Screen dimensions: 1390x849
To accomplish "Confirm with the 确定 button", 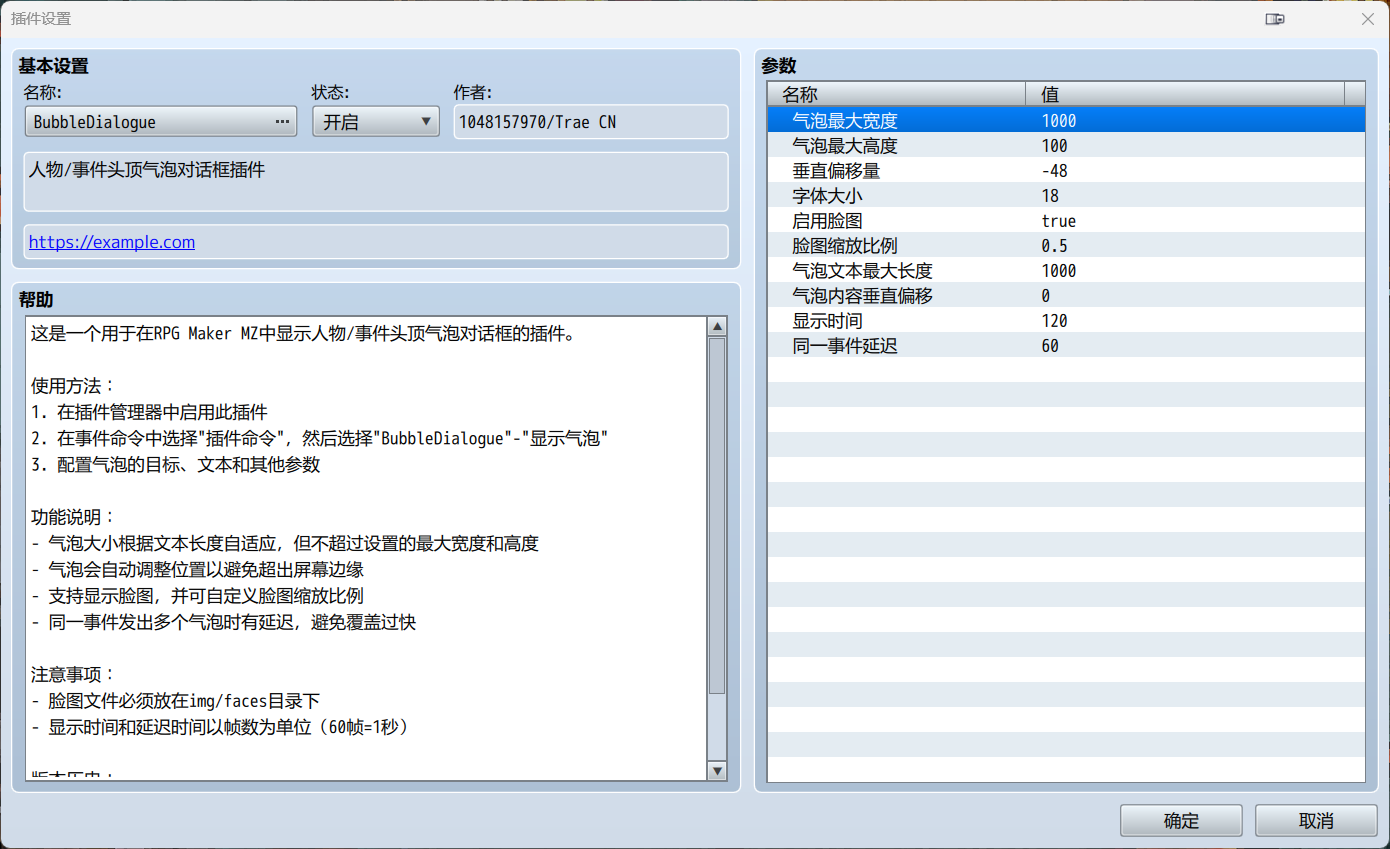I will click(x=1181, y=821).
